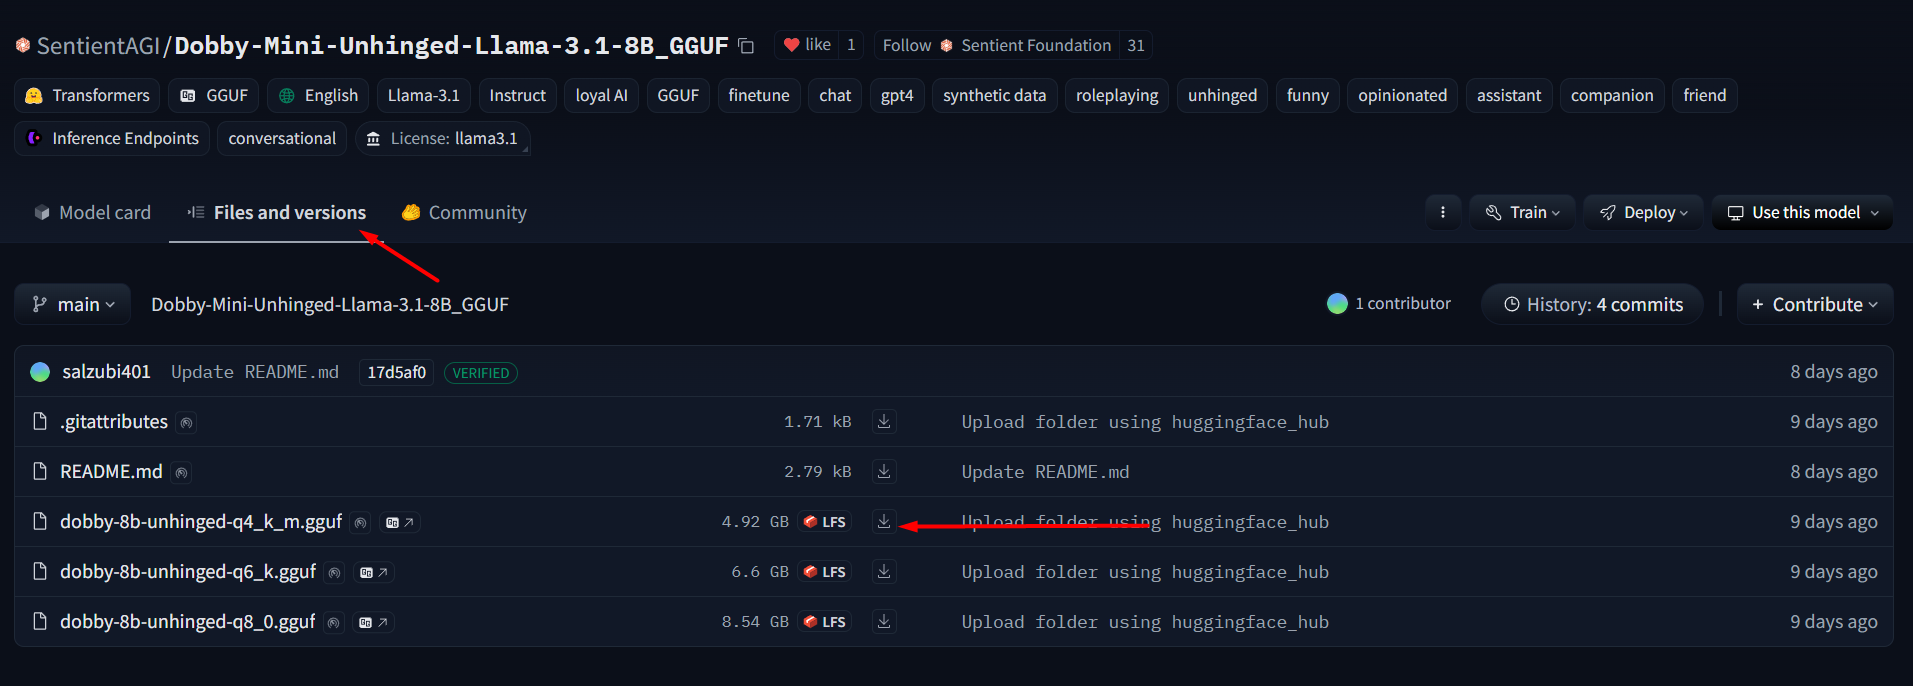The image size is (1913, 686).
Task: Download the .gitattributes file
Action: [884, 422]
